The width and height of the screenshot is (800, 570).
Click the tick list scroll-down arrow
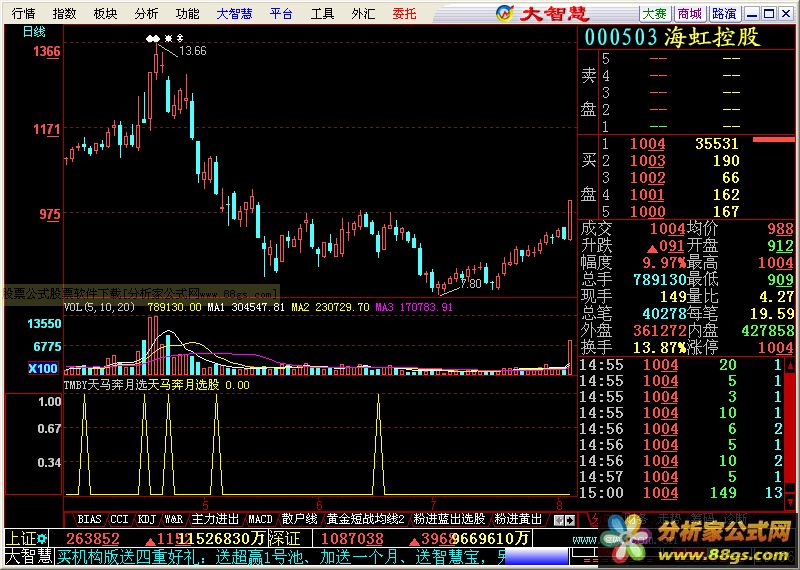790,502
